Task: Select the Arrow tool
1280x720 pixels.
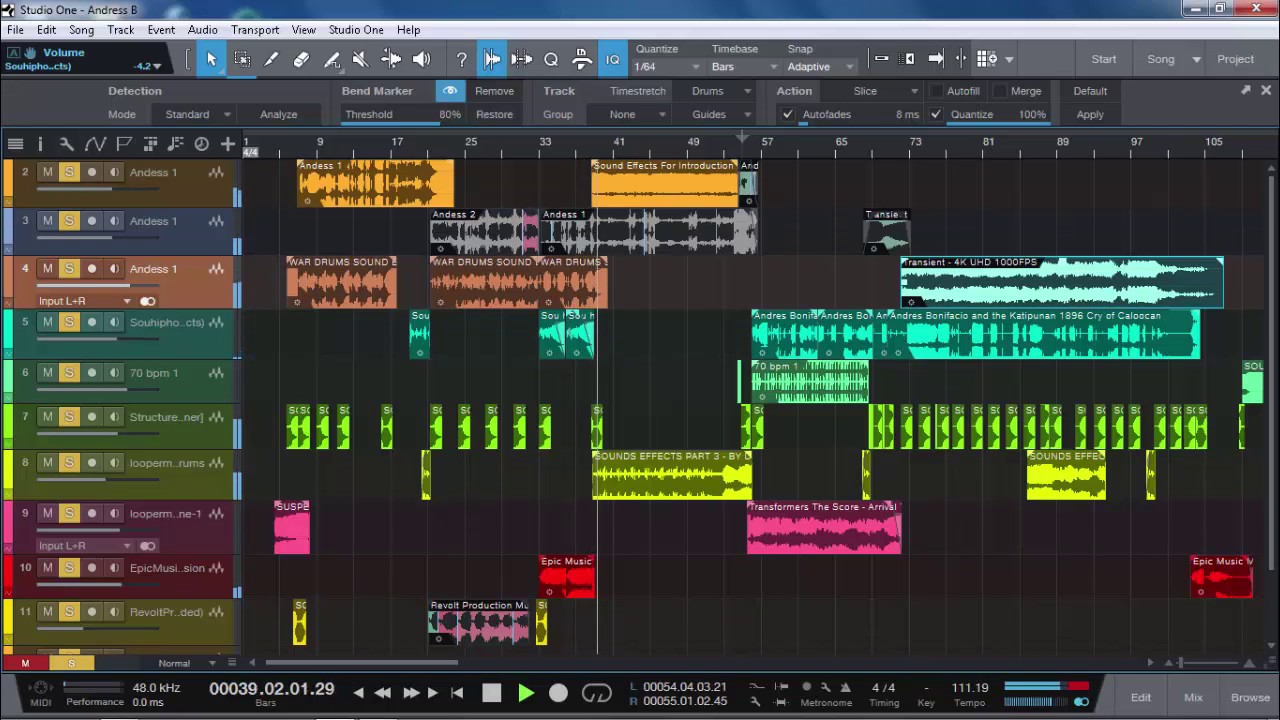Action: [211, 59]
